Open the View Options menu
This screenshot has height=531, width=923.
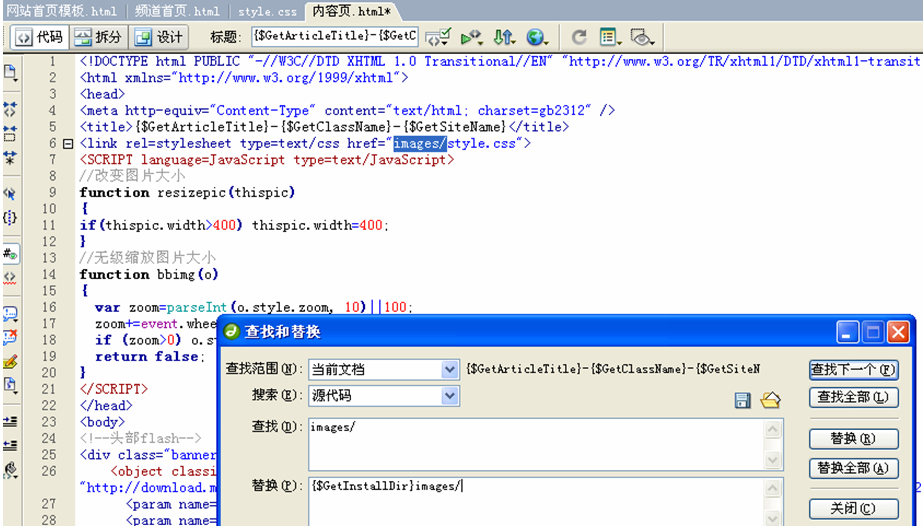click(610, 37)
